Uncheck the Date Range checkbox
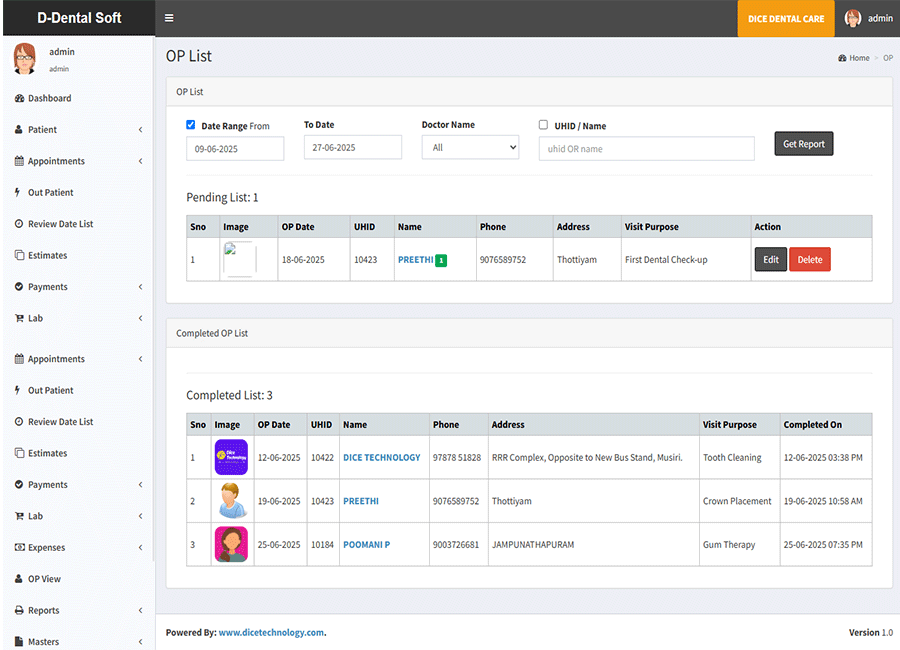This screenshot has height=650, width=900. pyautogui.click(x=191, y=125)
